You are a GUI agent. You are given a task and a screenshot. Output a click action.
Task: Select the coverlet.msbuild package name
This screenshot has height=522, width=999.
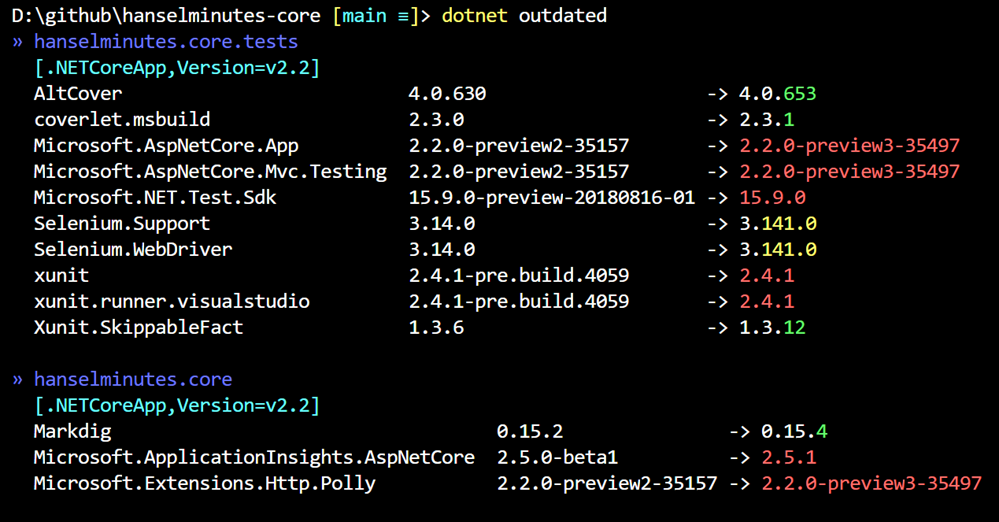point(122,119)
